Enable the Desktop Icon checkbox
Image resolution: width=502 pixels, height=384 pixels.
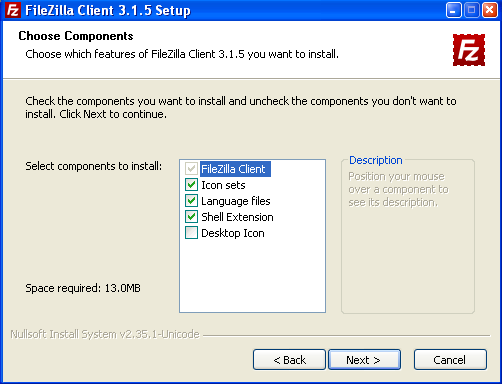pos(191,233)
